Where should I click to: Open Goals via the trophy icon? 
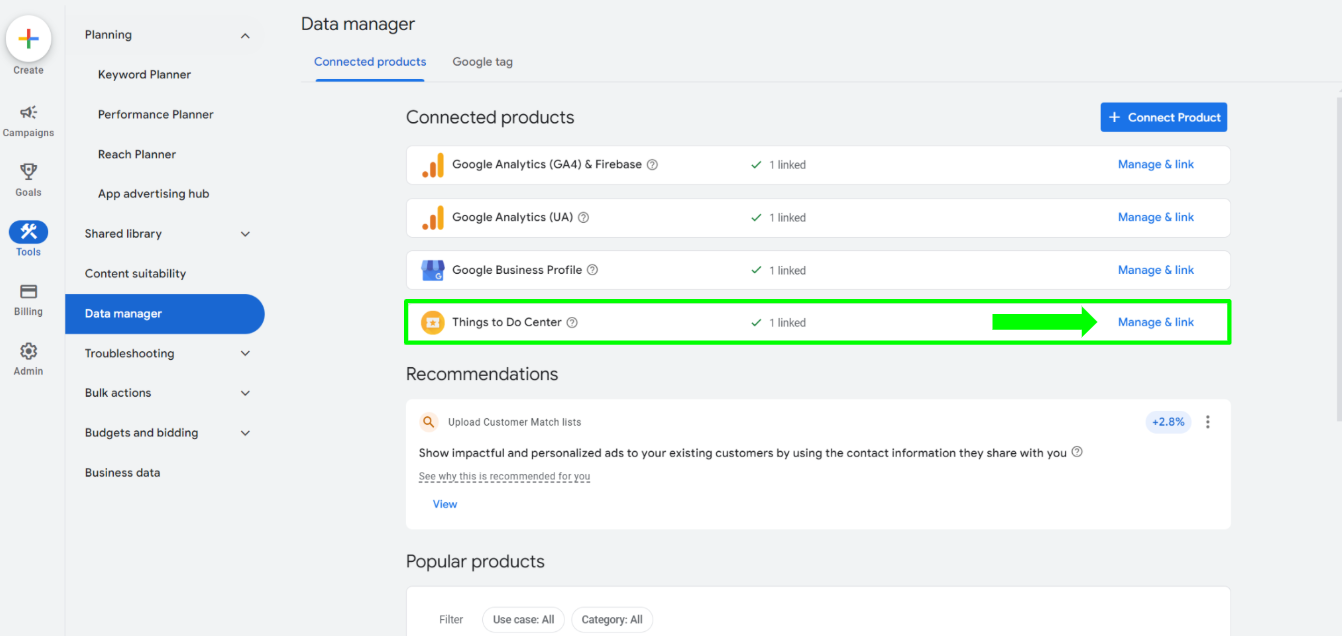click(29, 172)
